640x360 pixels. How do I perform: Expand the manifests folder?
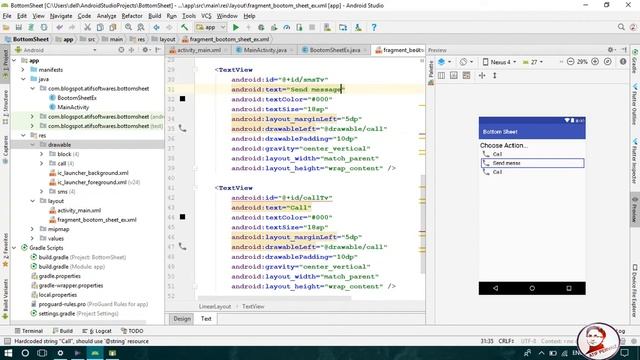pos(24,70)
